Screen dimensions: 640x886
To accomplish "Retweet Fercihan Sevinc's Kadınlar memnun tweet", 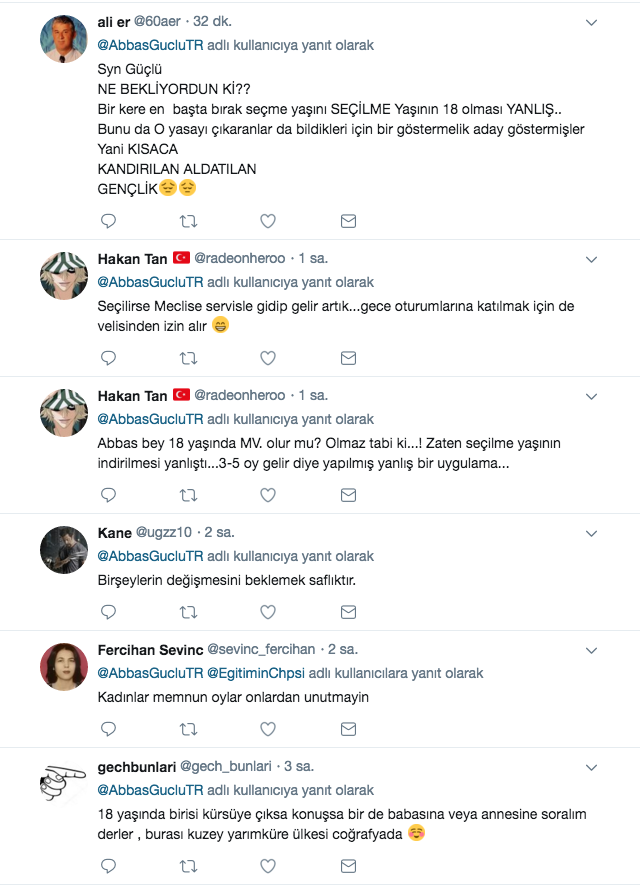I will pyautogui.click(x=188, y=730).
